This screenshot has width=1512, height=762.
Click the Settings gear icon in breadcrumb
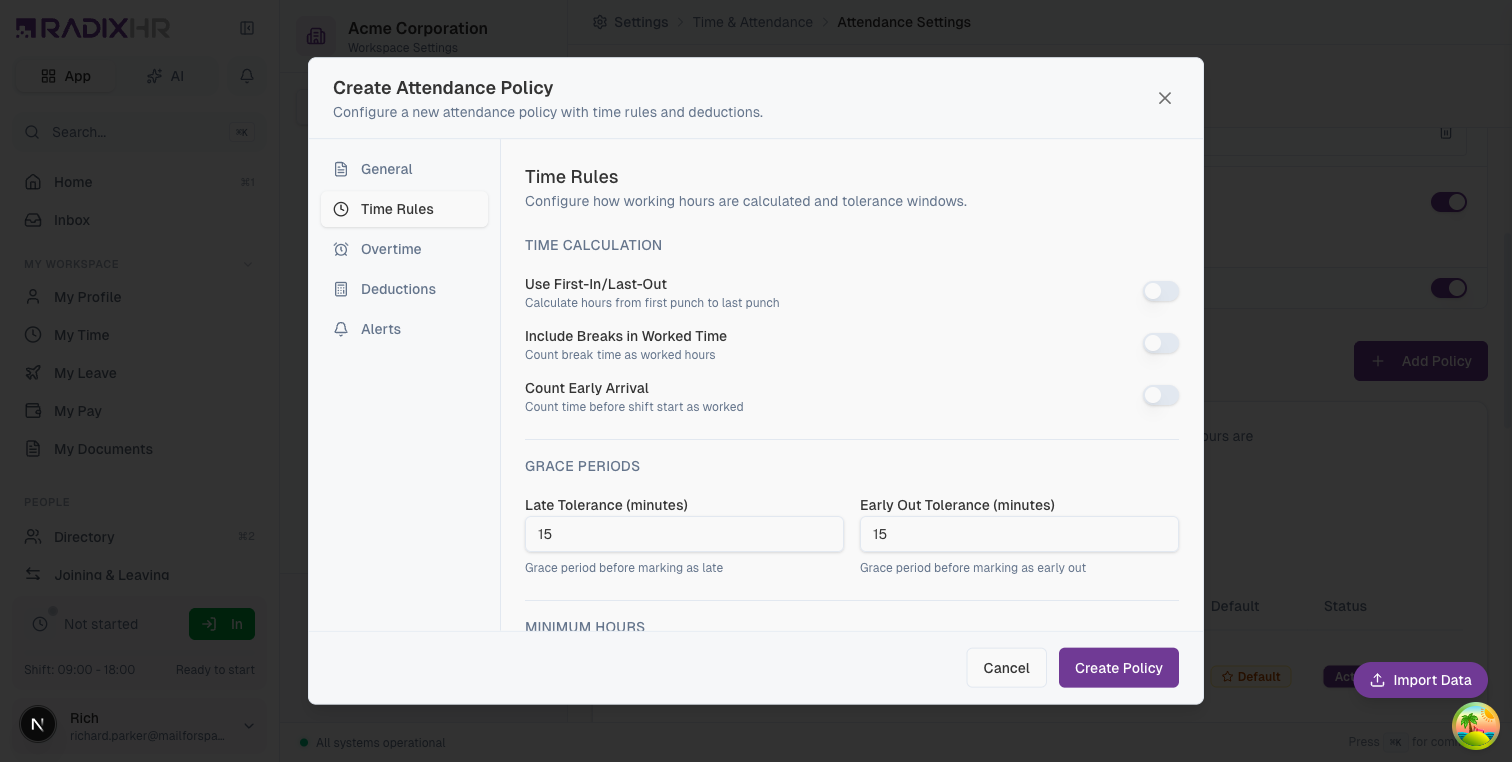[600, 22]
